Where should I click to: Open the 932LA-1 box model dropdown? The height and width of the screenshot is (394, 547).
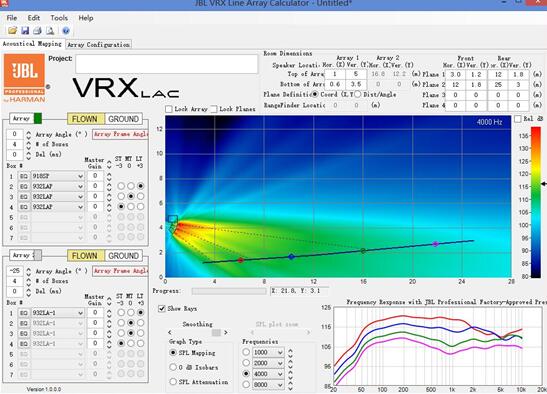pyautogui.click(x=58, y=313)
